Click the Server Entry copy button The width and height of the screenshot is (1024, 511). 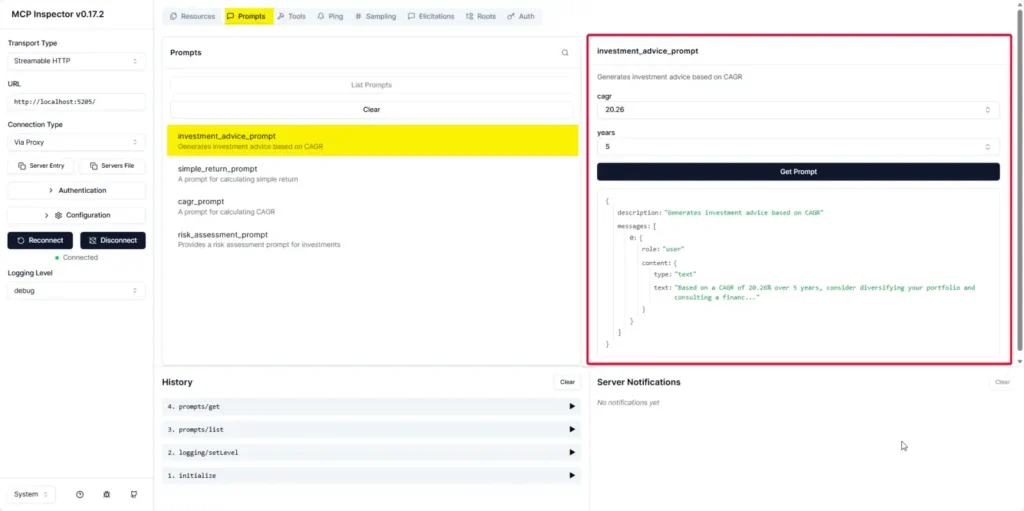41,166
